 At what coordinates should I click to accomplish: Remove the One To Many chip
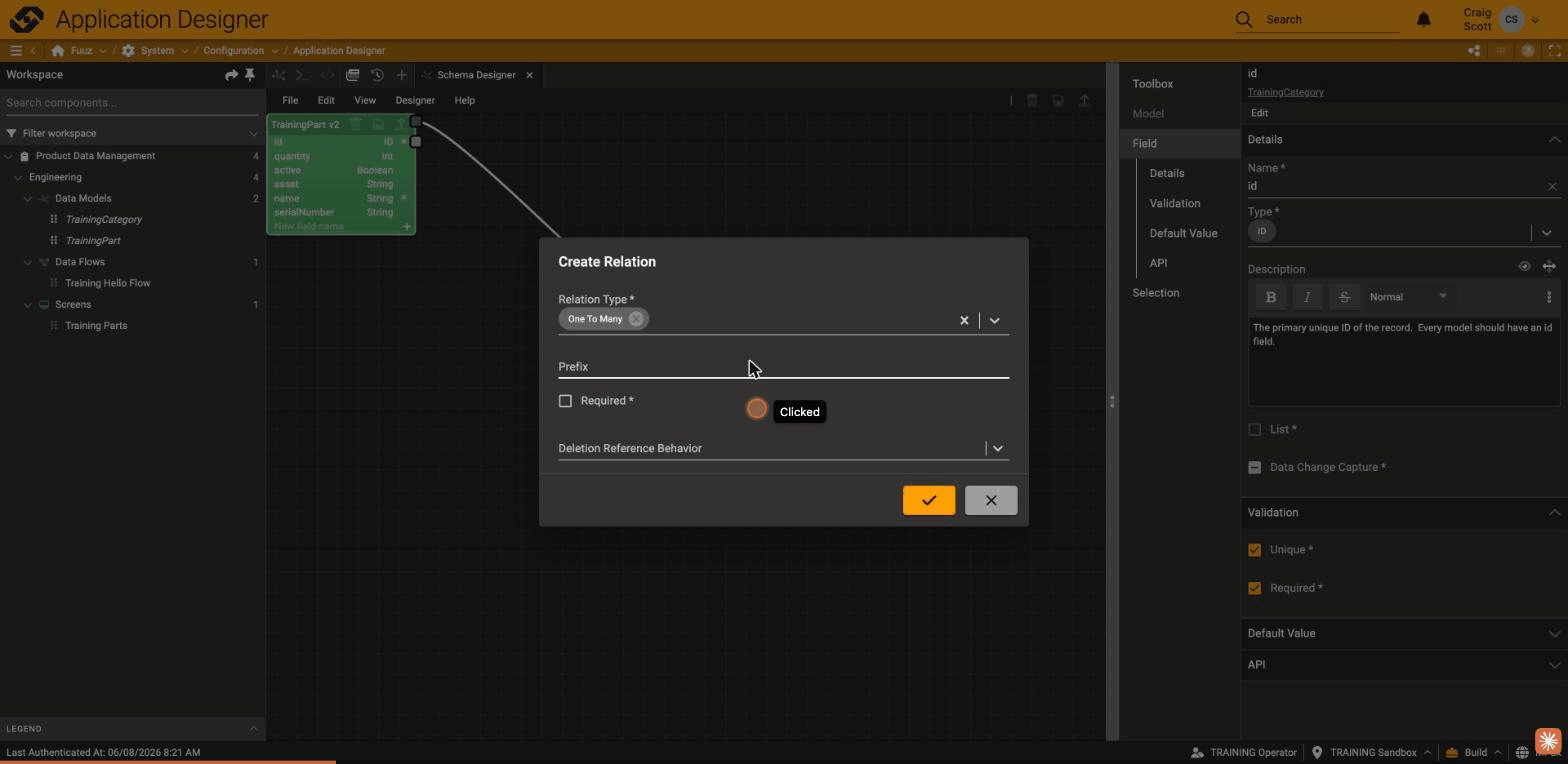coord(636,319)
